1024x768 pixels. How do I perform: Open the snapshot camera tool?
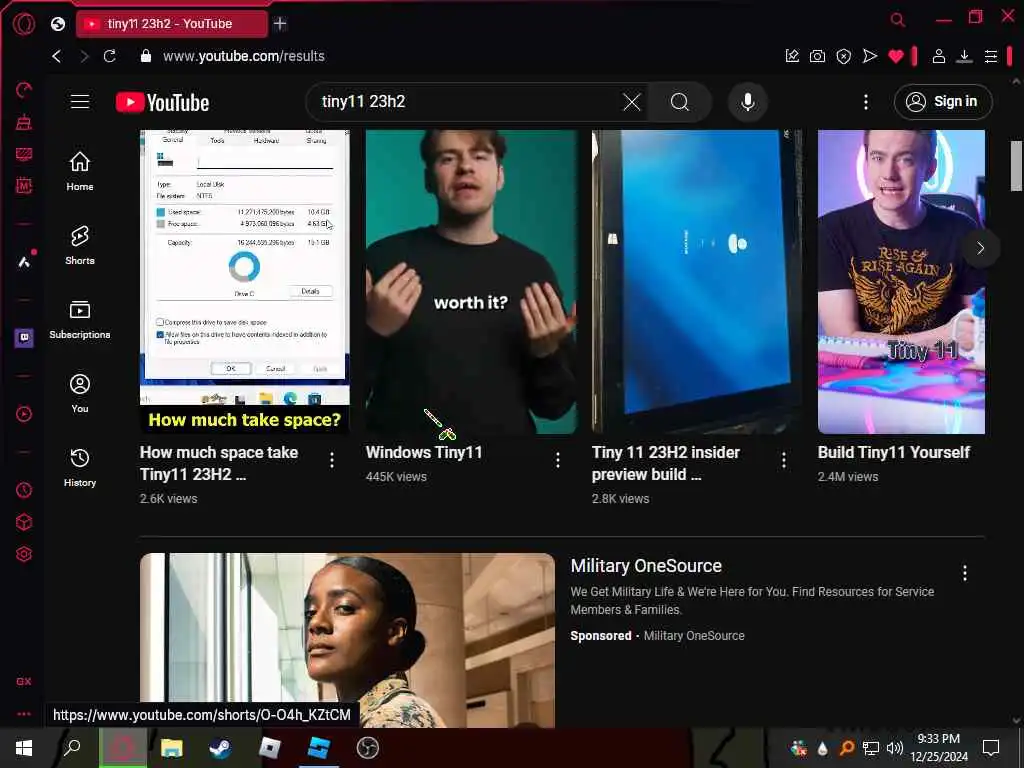tap(817, 57)
